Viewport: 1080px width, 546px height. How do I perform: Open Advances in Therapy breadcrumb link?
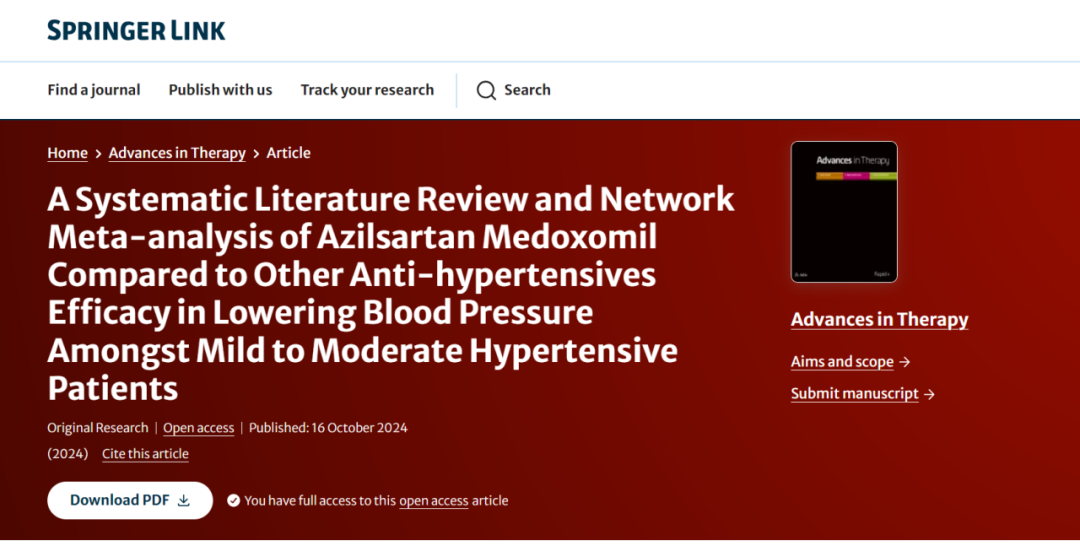click(x=177, y=153)
